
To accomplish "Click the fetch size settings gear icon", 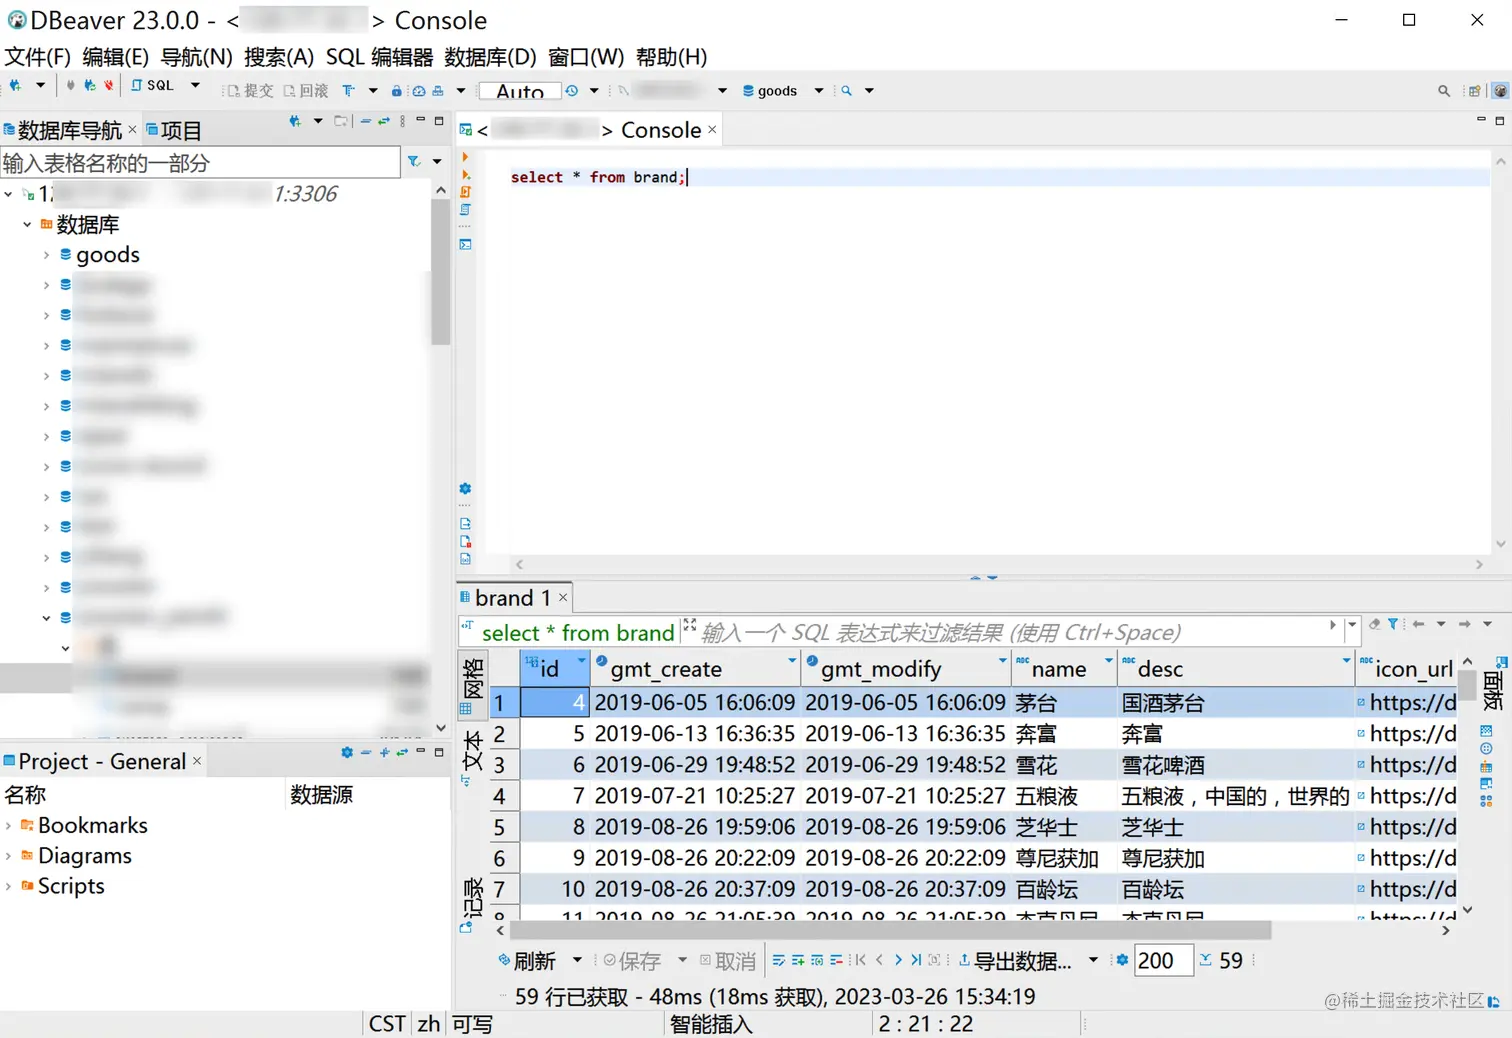I will coord(1122,960).
